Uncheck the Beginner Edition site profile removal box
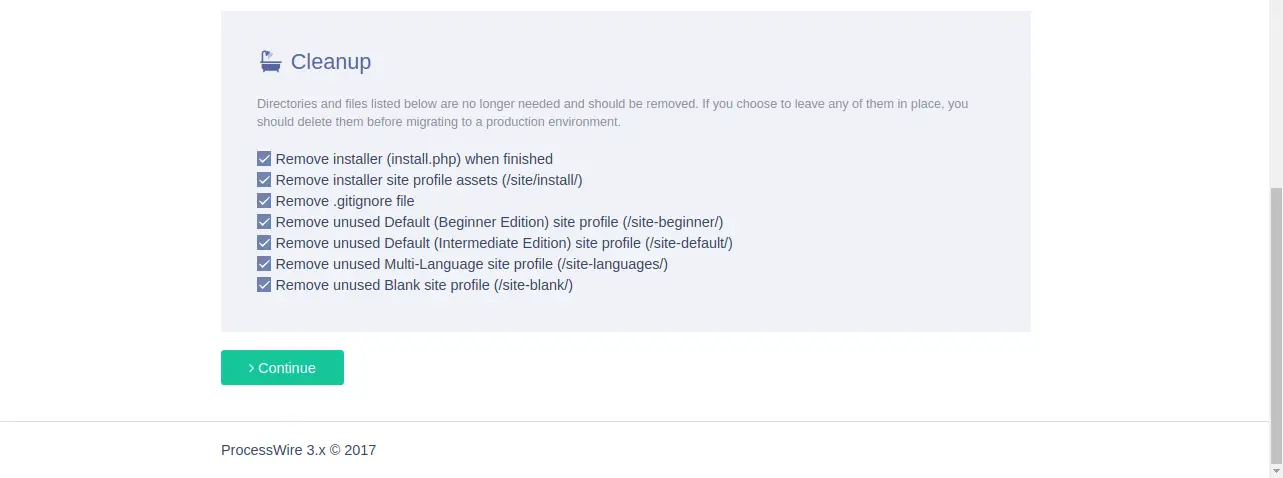 point(264,222)
